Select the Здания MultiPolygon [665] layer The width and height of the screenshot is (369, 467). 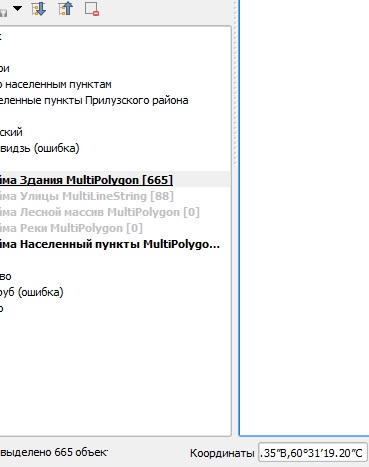coord(86,180)
